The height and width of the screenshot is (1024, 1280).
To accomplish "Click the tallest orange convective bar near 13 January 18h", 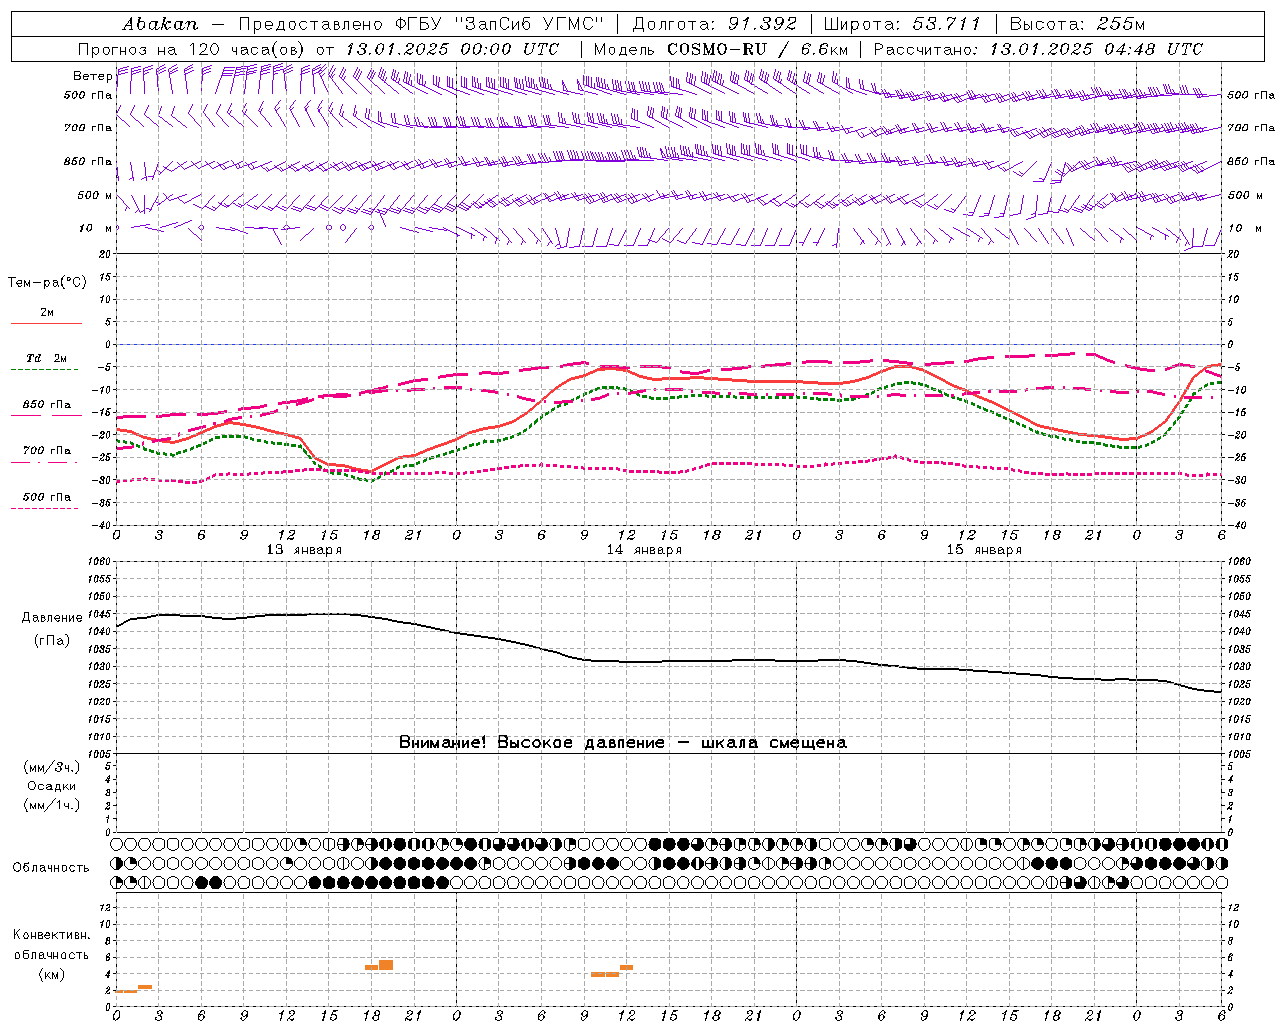I will (386, 965).
